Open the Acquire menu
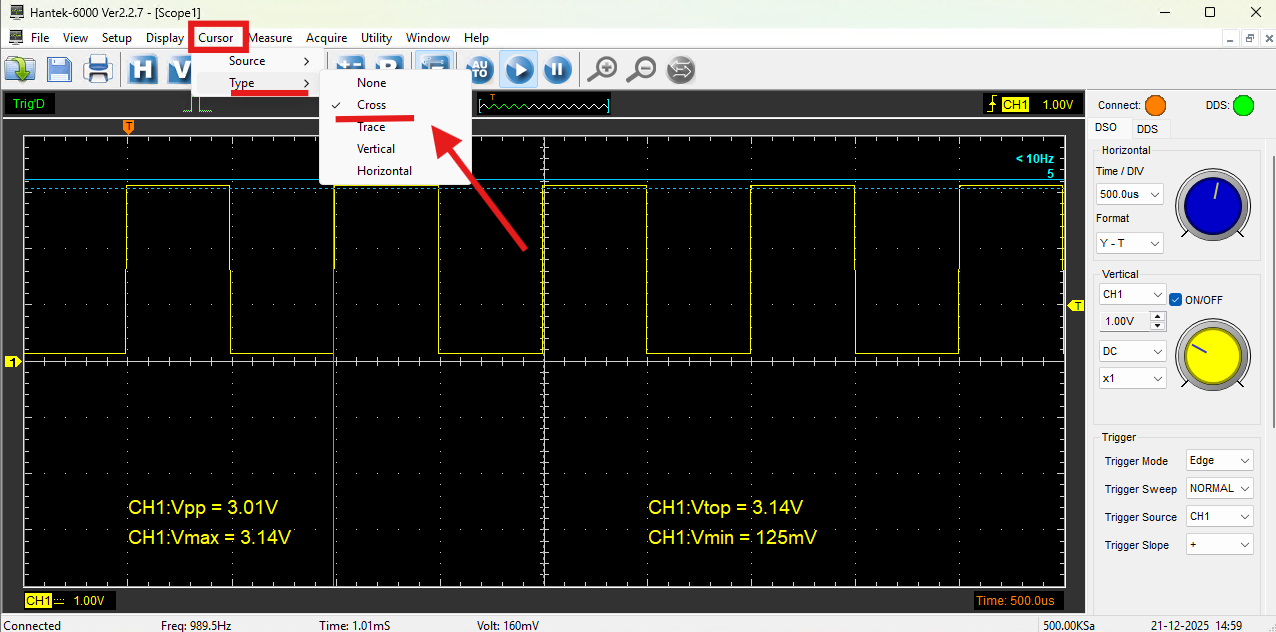1276x632 pixels. tap(327, 38)
